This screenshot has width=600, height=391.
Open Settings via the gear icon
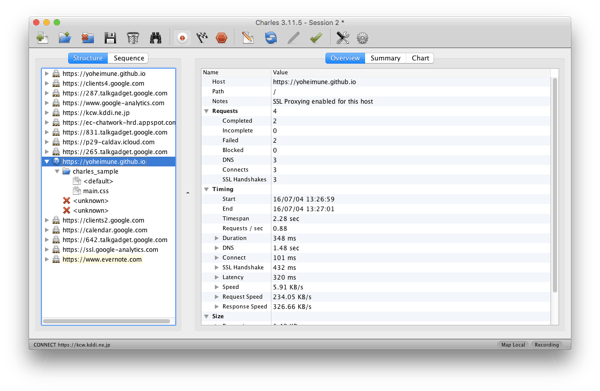point(362,38)
